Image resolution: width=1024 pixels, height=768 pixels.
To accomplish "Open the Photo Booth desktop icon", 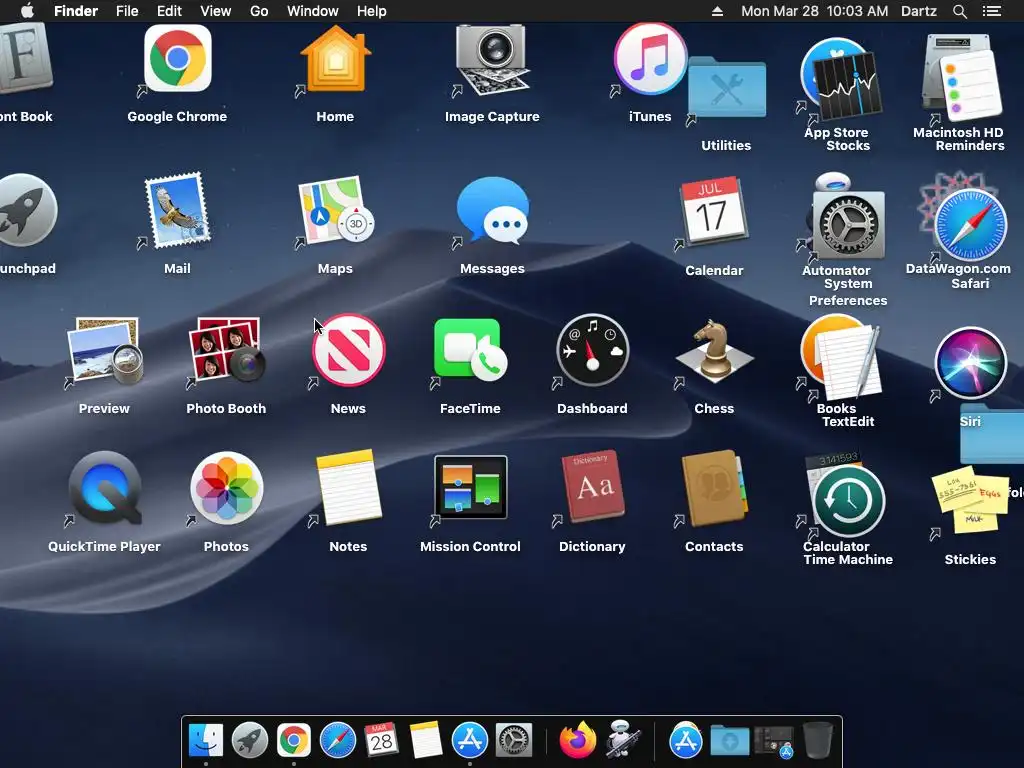I will click(x=226, y=351).
